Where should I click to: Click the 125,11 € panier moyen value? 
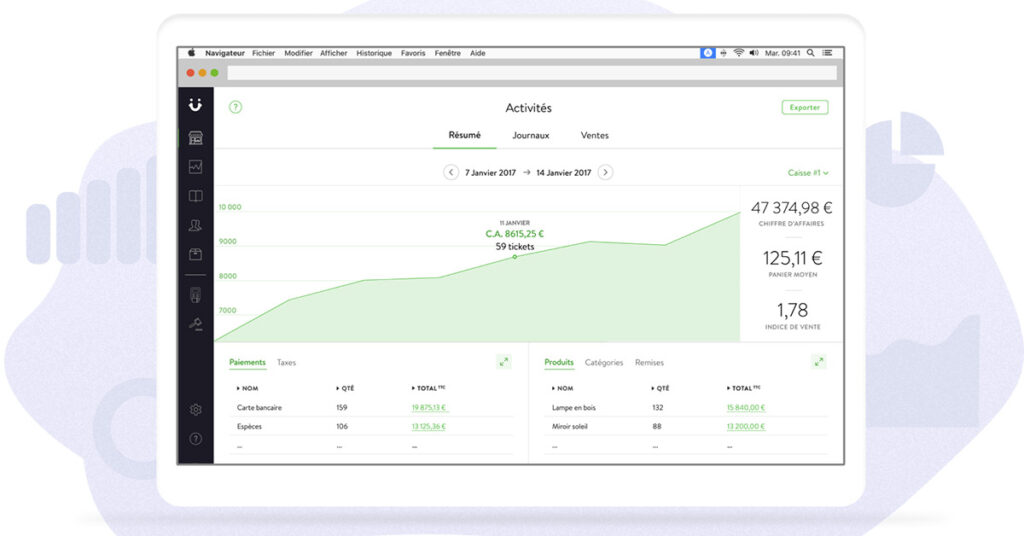792,258
